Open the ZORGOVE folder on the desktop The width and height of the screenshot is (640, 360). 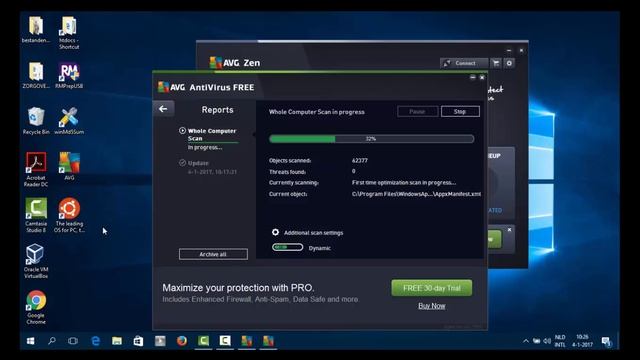[36, 75]
